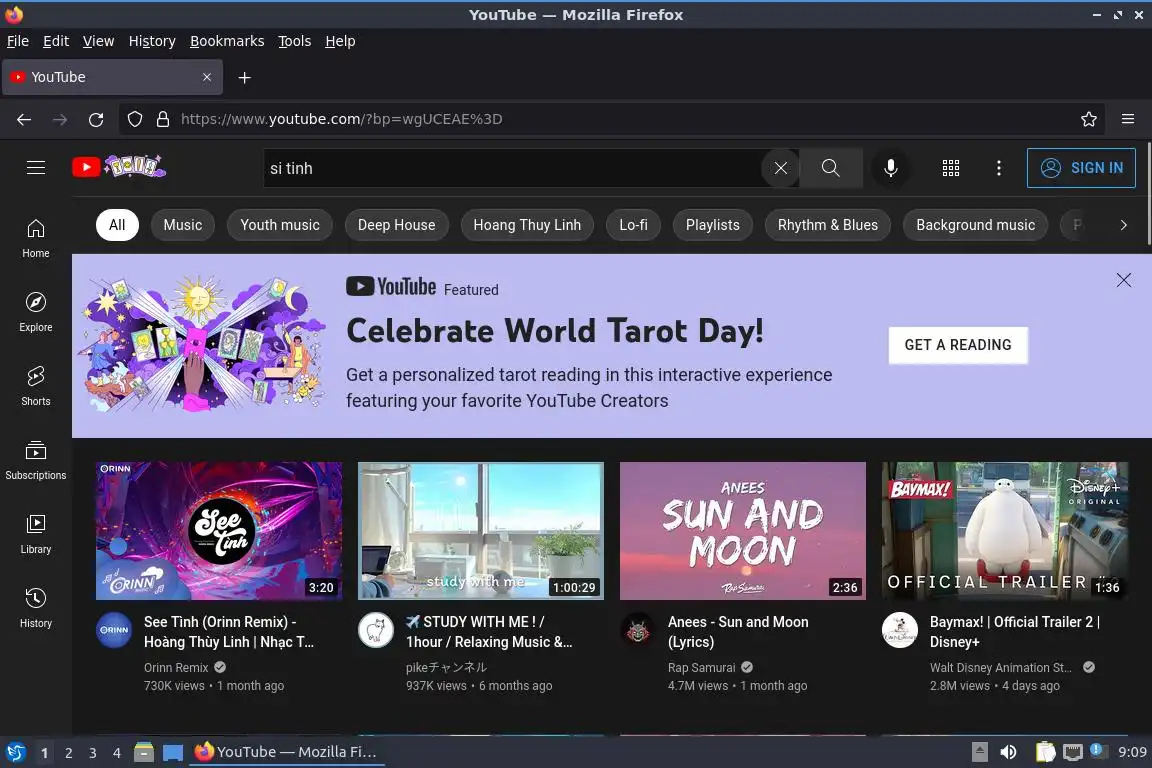1152x768 pixels.
Task: Open Rap Samurai channel avatar
Action: (x=638, y=630)
